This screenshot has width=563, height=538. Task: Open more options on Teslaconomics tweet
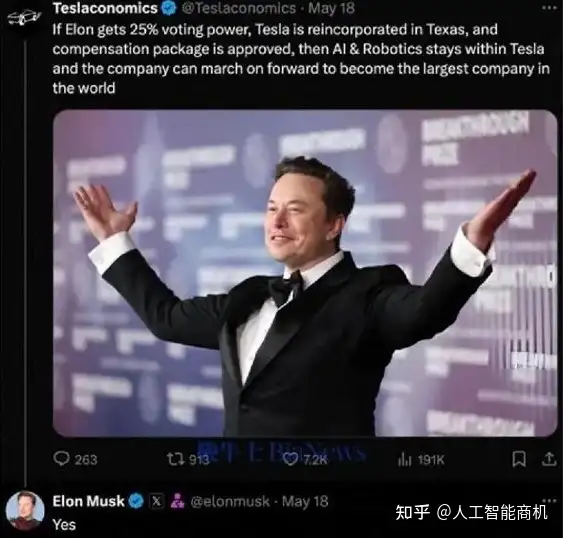549,8
